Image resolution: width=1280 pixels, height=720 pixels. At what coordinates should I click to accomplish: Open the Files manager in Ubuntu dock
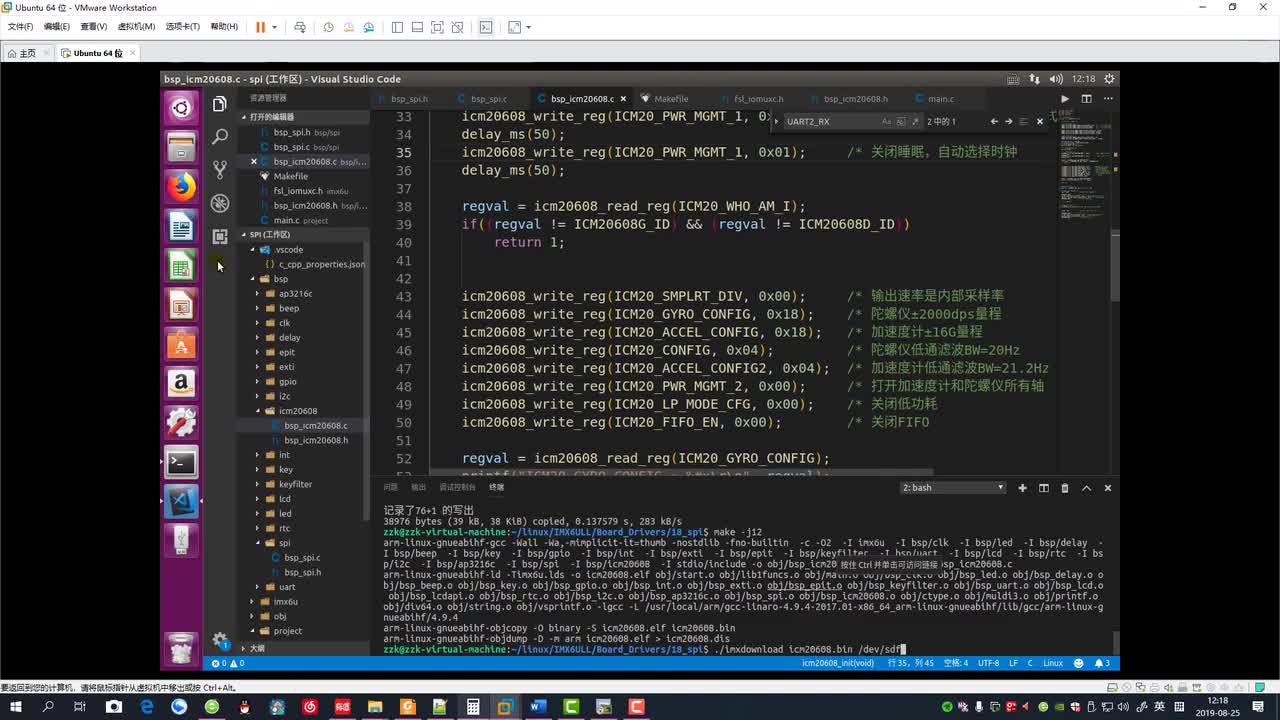181,148
